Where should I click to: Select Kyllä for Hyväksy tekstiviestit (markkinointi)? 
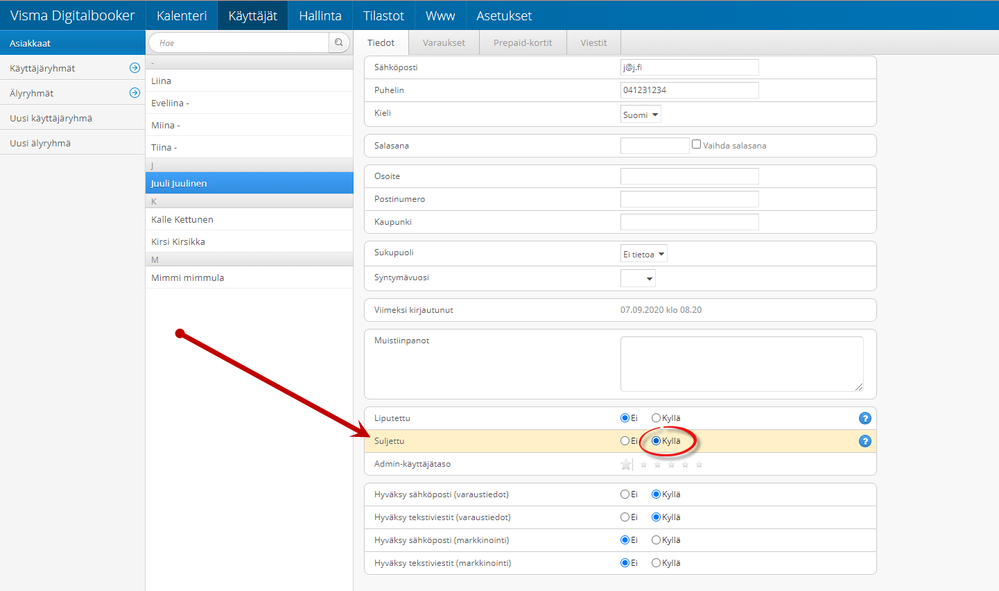(x=656, y=563)
